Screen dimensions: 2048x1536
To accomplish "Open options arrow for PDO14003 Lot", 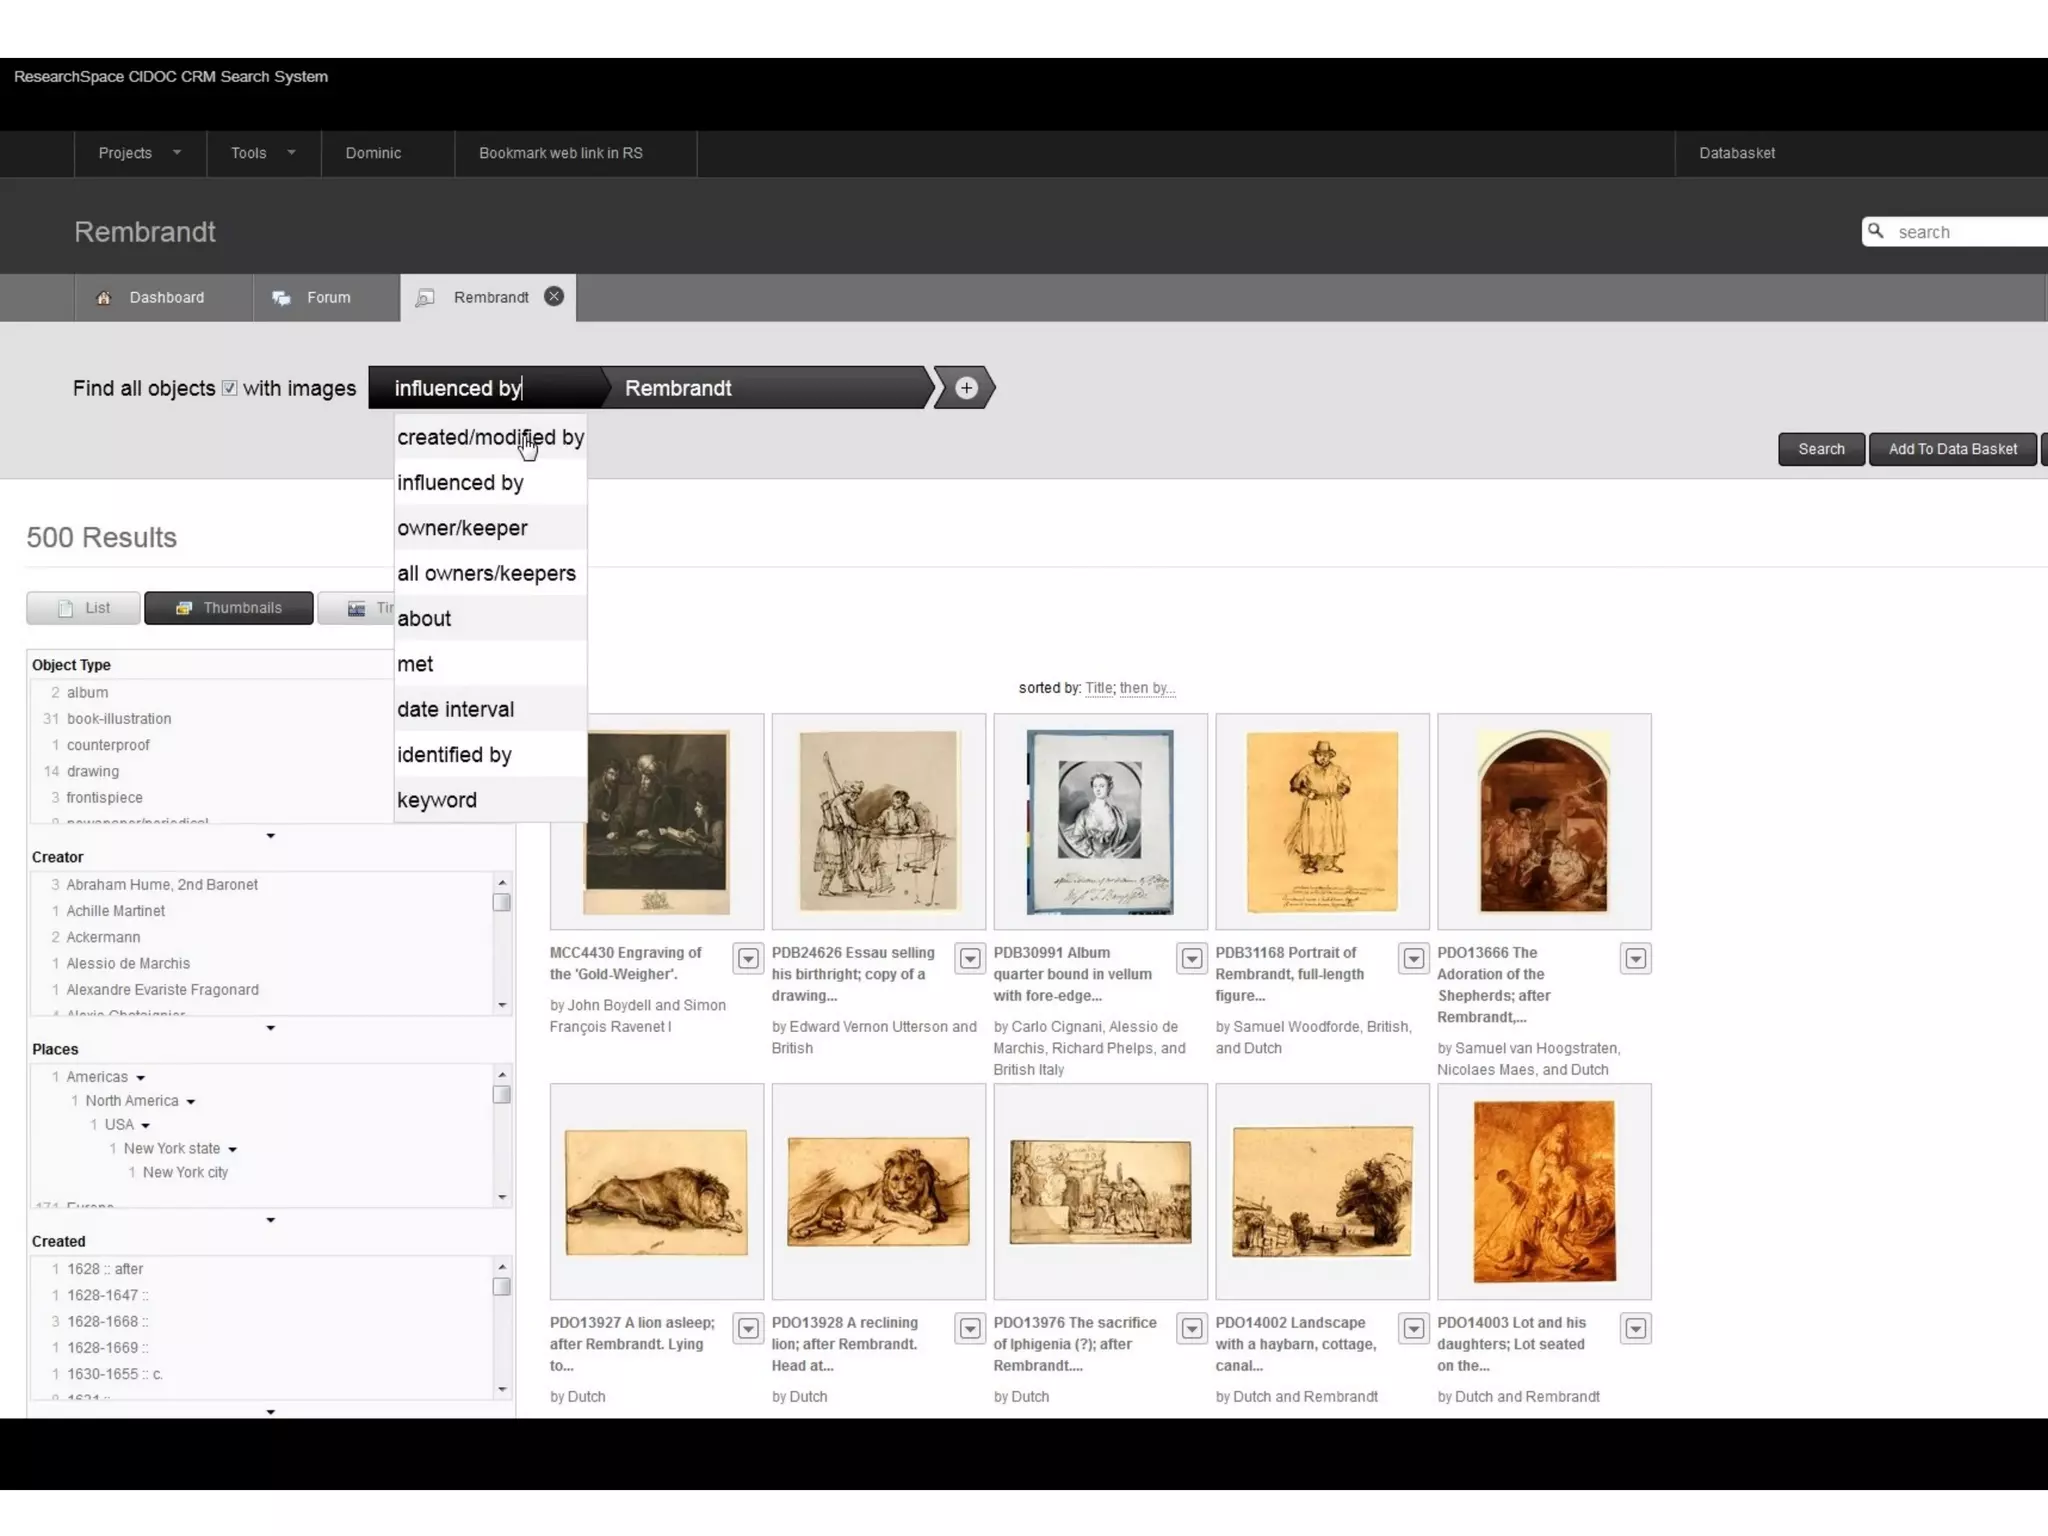I will tap(1636, 1328).
